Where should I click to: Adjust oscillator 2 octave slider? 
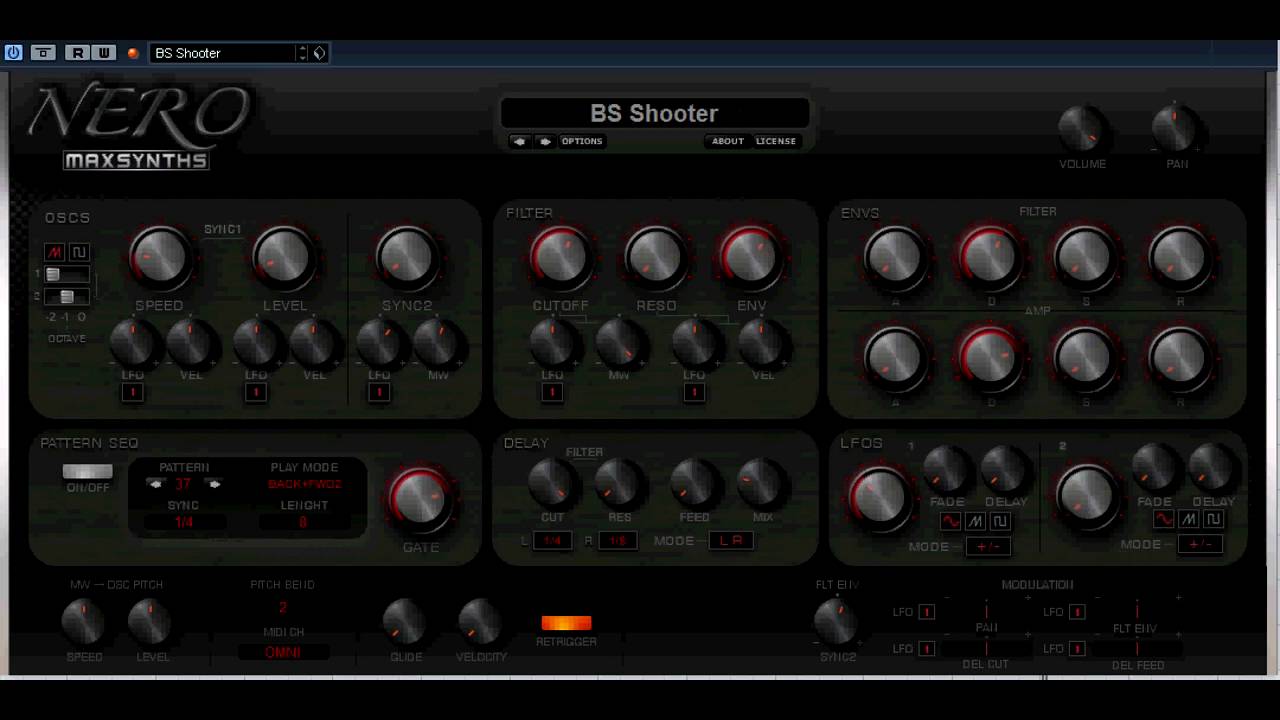pos(66,297)
